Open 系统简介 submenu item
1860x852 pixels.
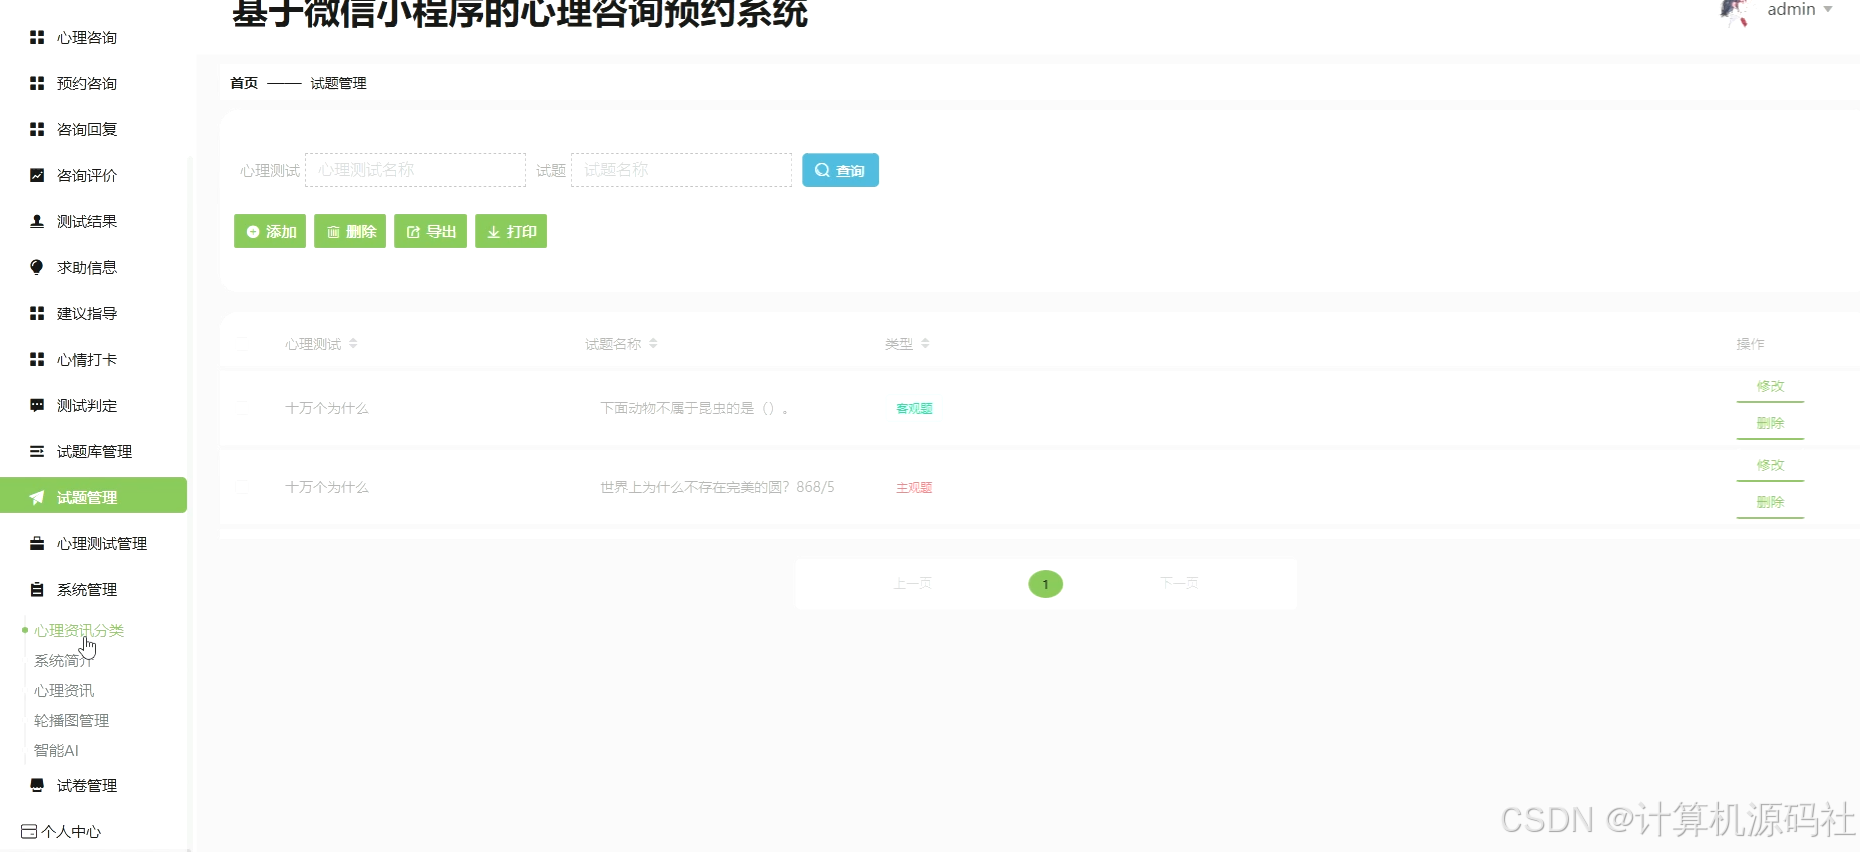pyautogui.click(x=64, y=660)
